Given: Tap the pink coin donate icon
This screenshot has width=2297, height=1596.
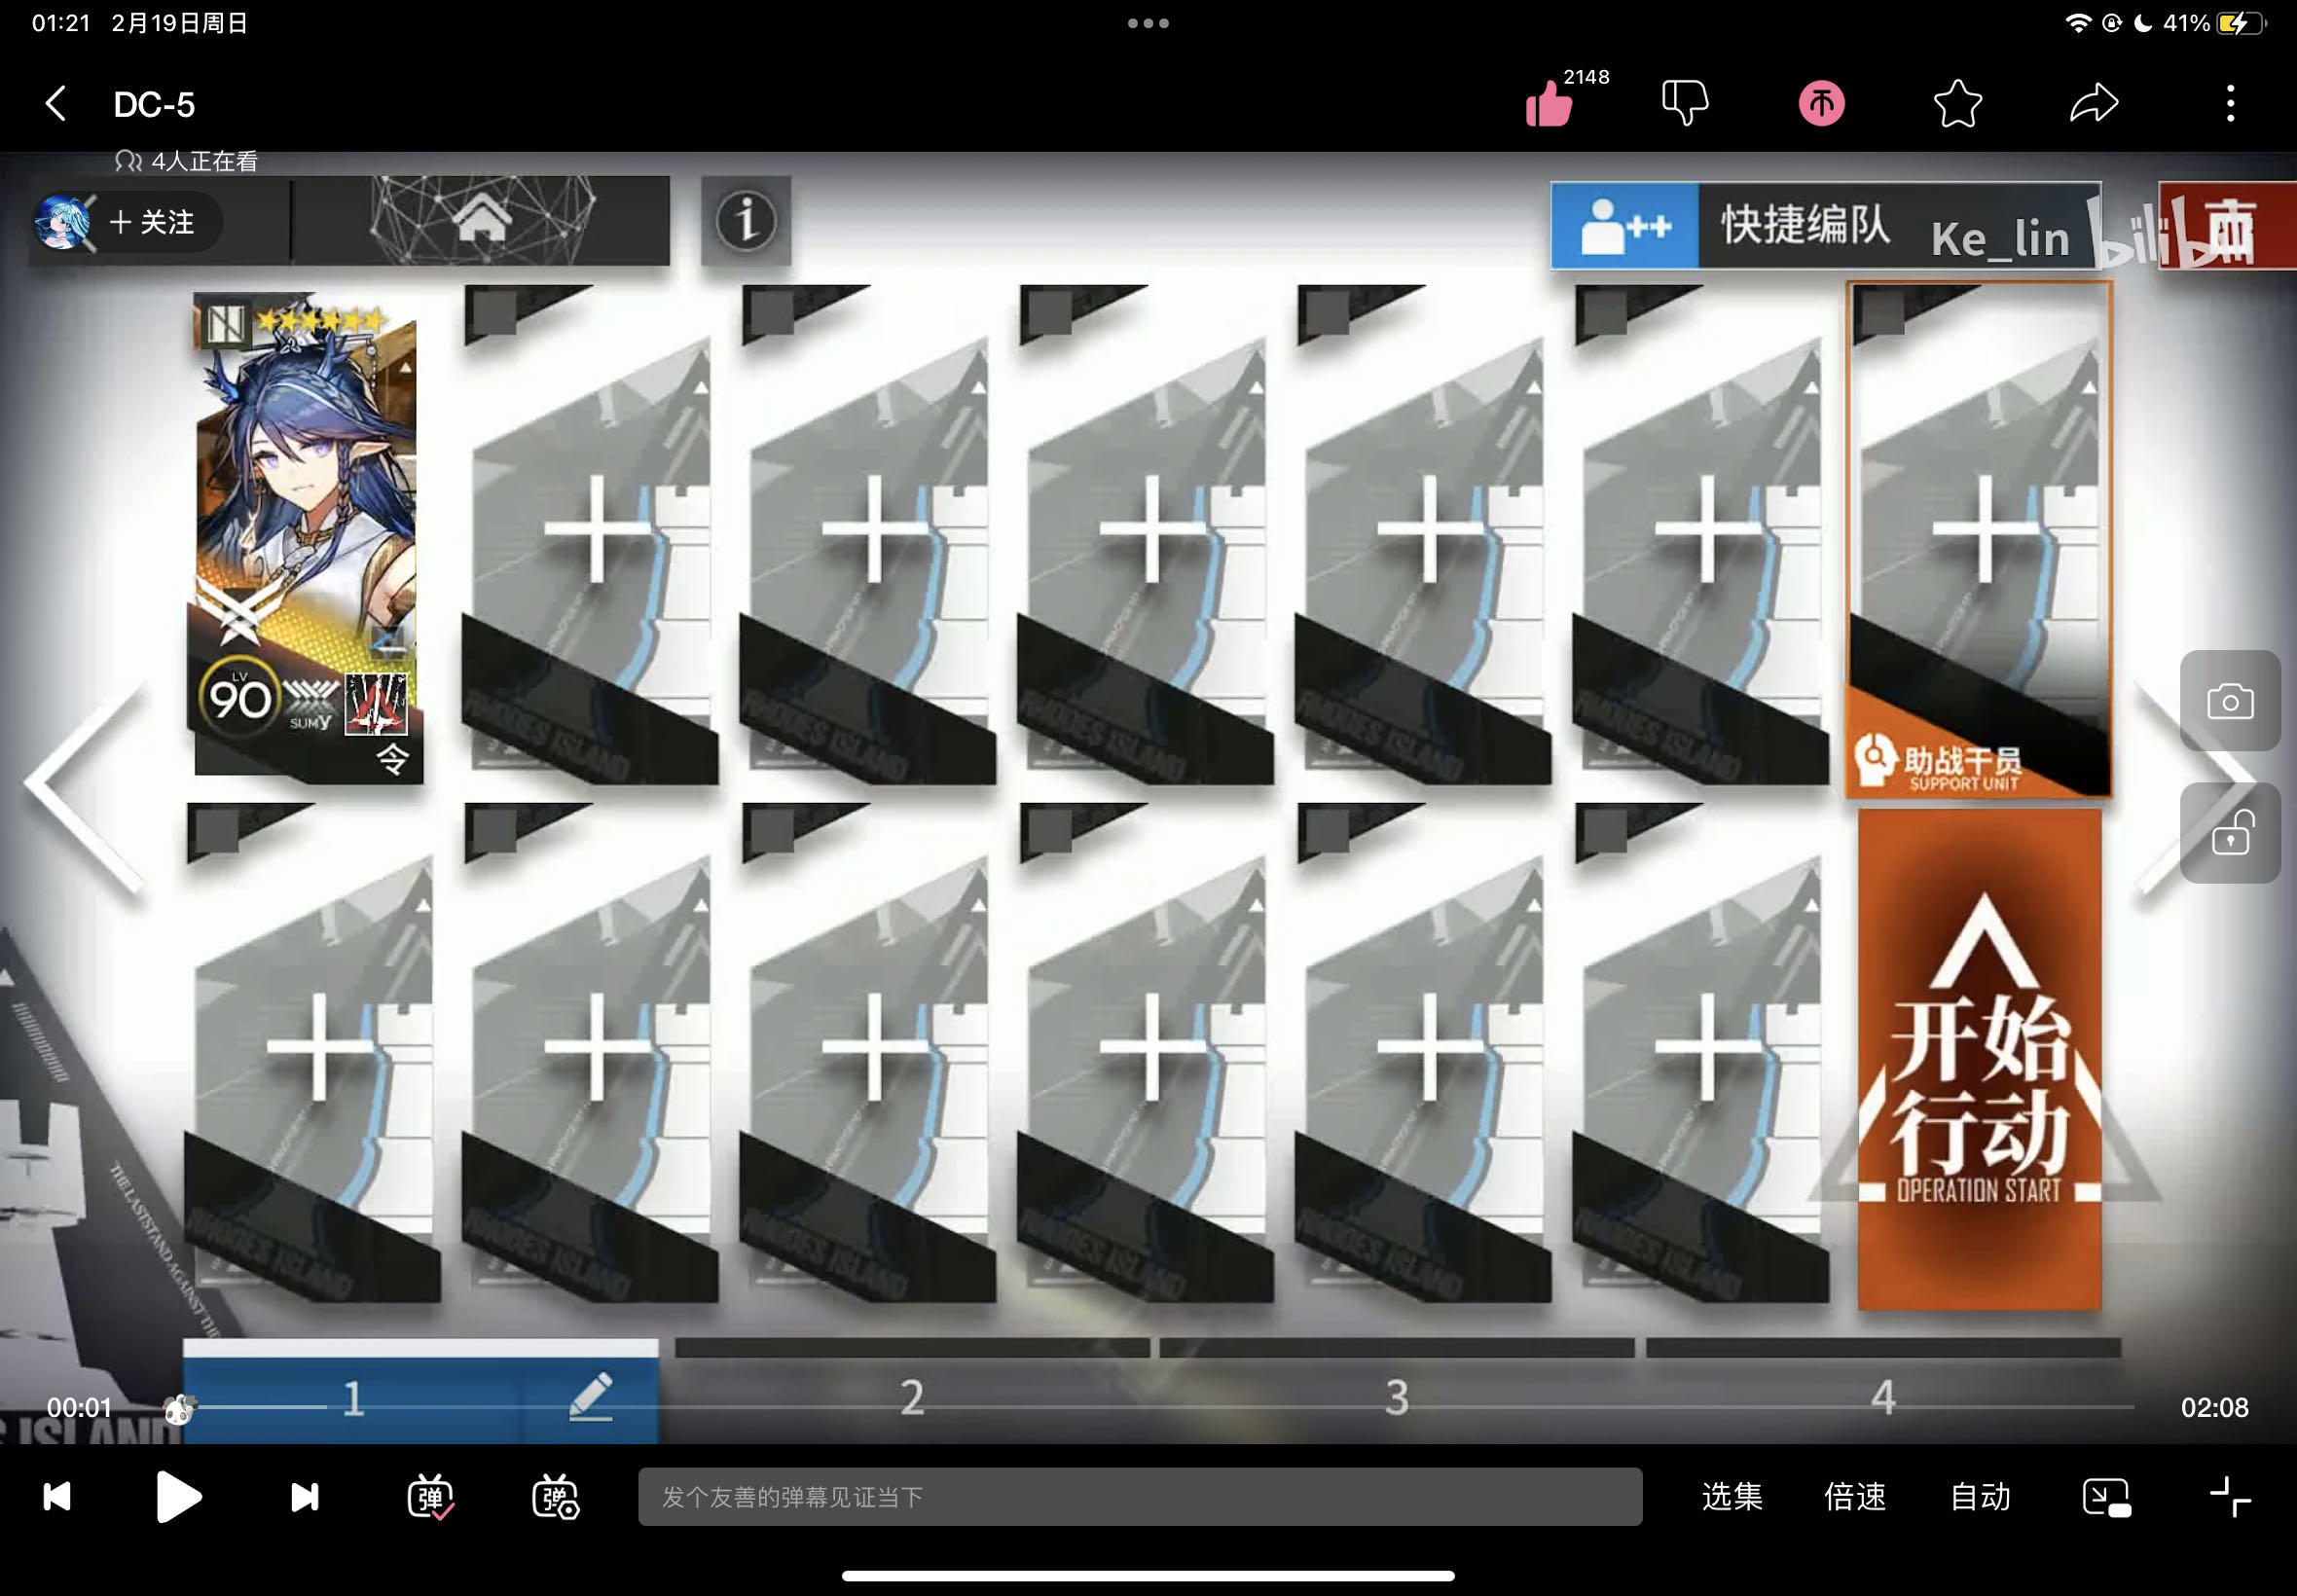Looking at the screenshot, I should (x=1821, y=103).
